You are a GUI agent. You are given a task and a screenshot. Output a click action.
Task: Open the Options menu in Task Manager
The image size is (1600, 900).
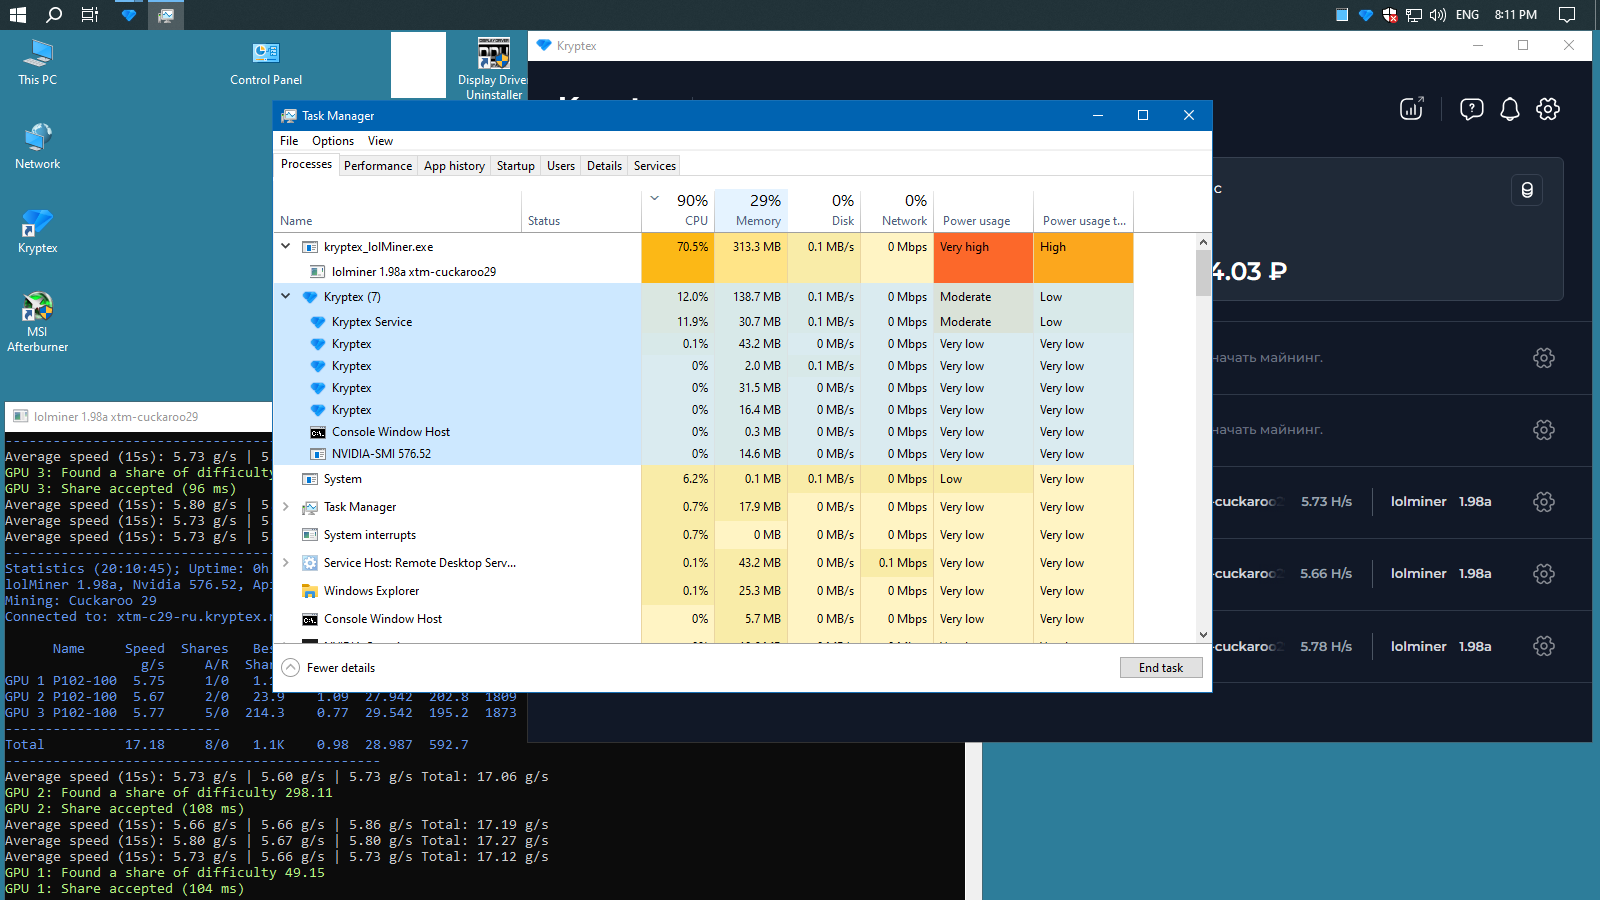332,141
